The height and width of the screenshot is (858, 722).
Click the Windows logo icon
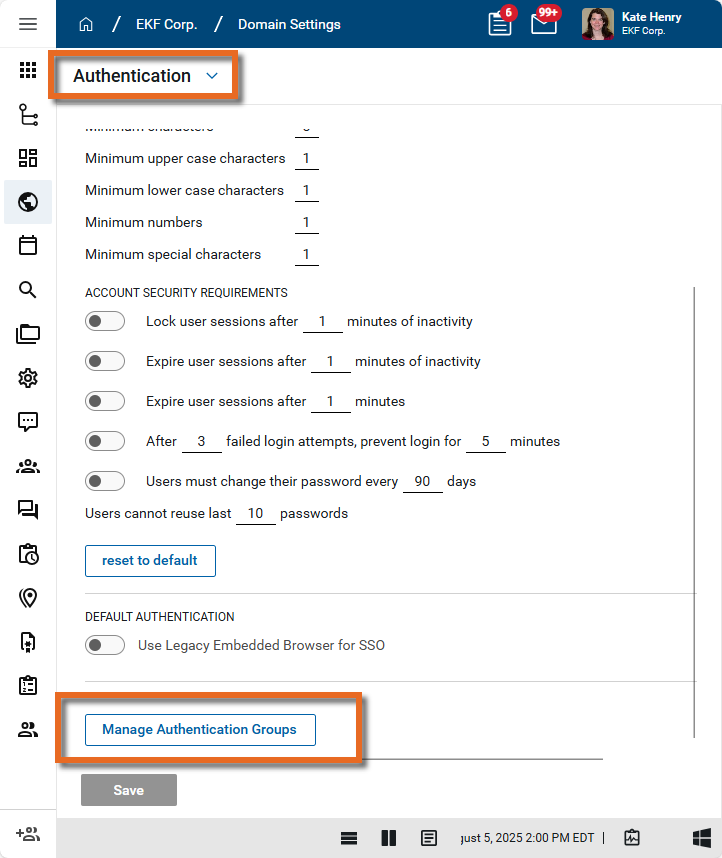click(702, 838)
